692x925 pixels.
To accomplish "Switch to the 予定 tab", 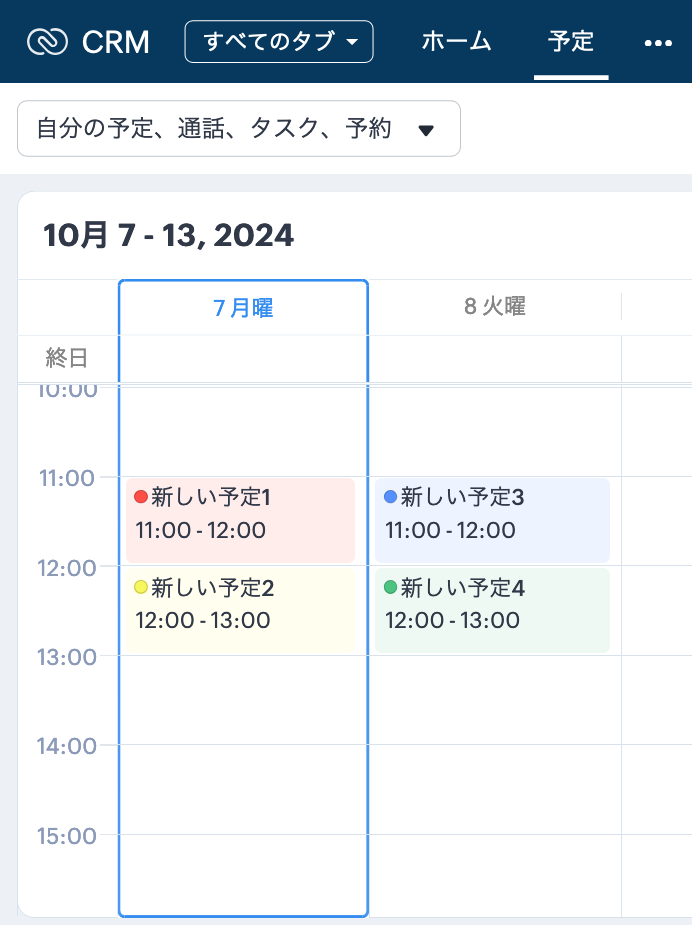I will 571,42.
